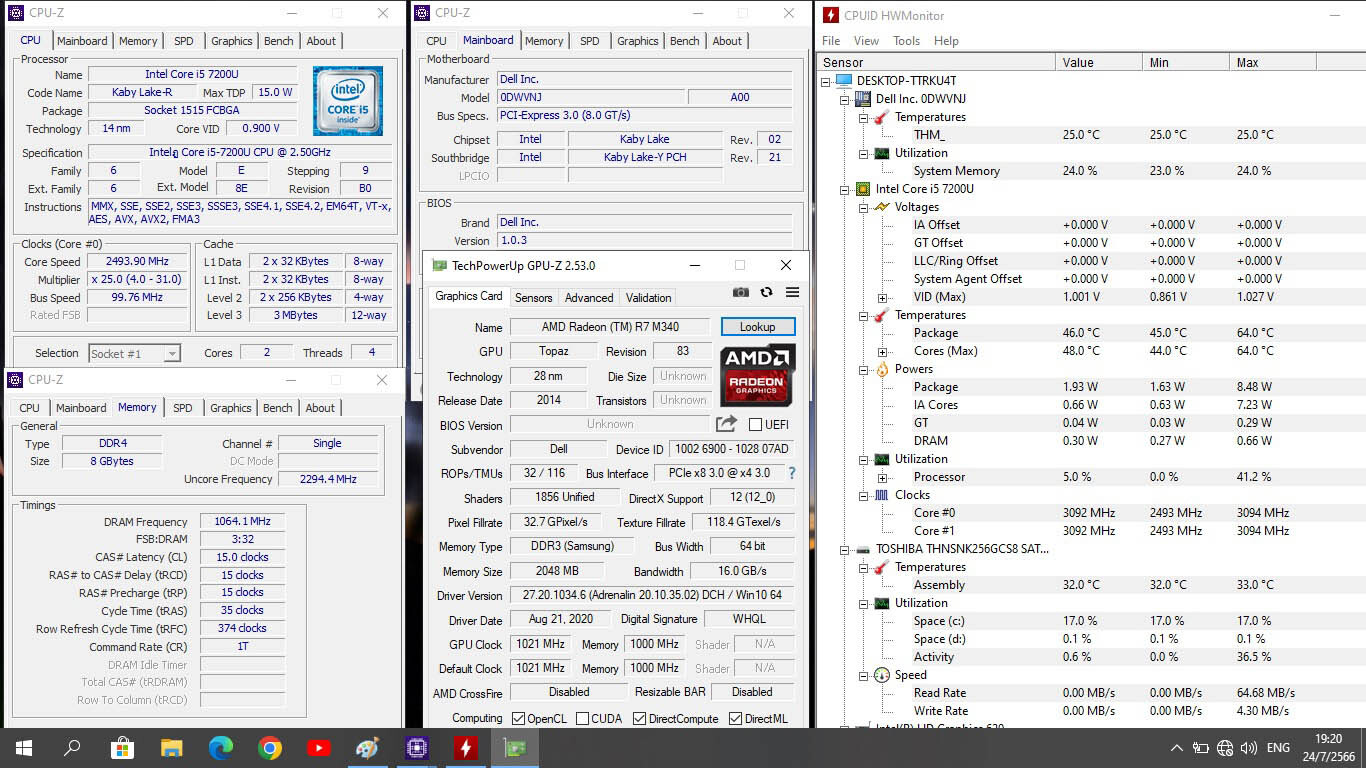Click the flame icon beside Powers
The image size is (1366, 768).
[x=882, y=369]
